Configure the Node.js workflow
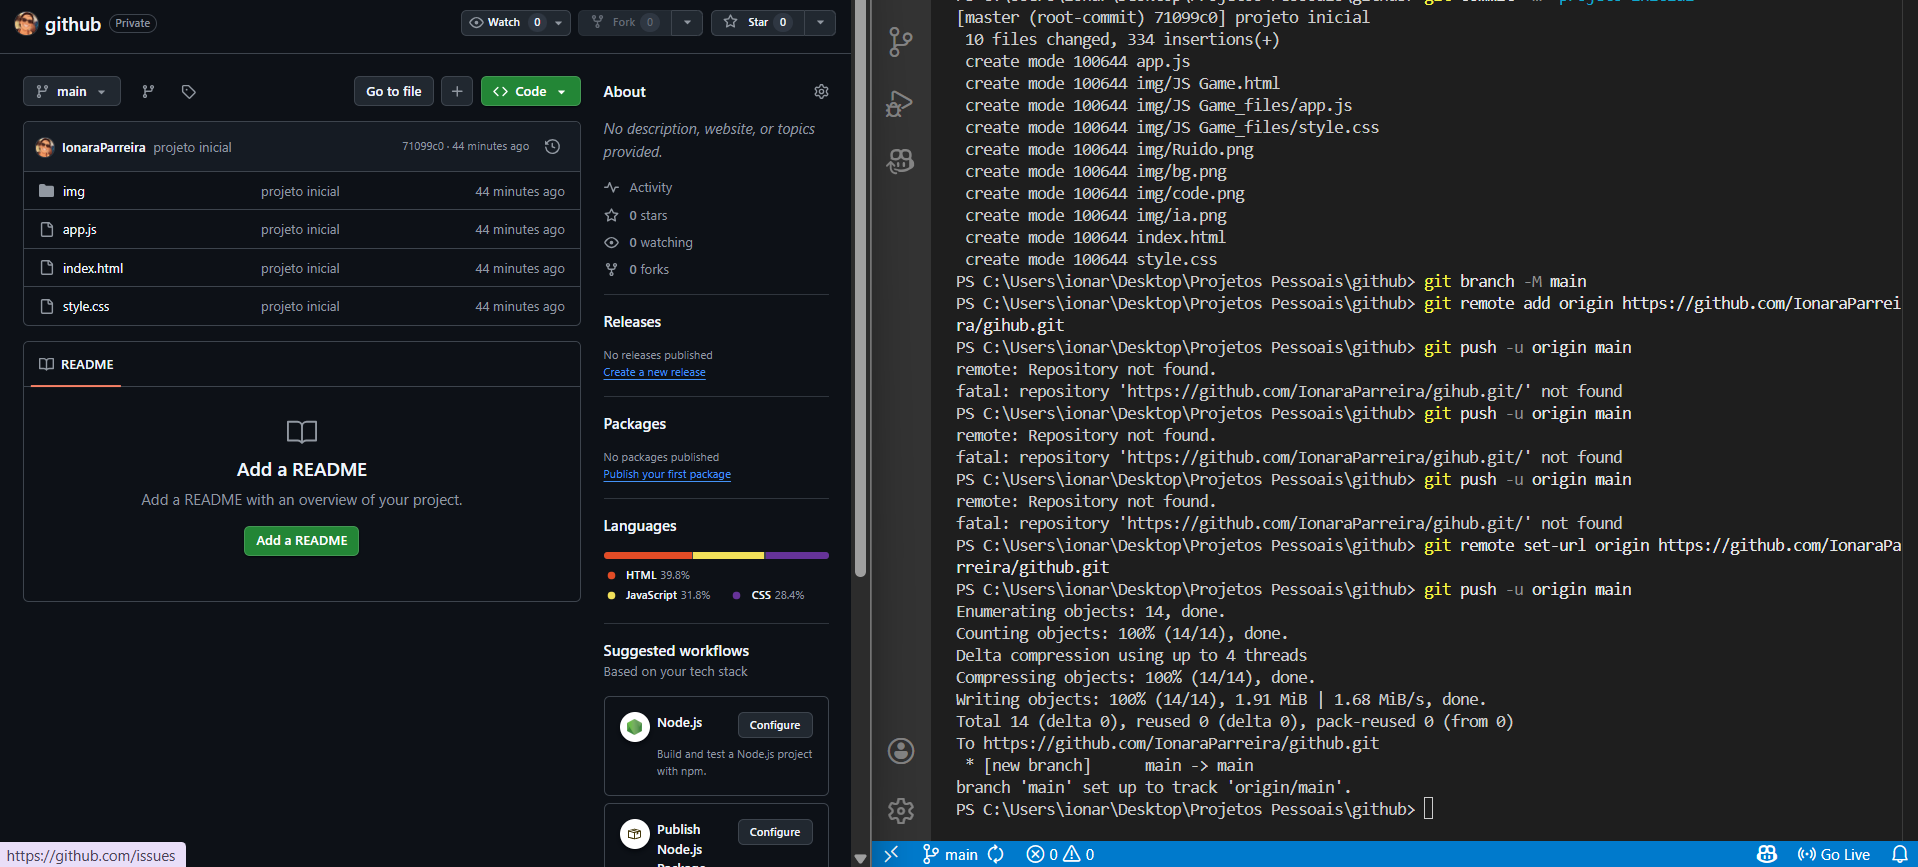 tap(775, 725)
